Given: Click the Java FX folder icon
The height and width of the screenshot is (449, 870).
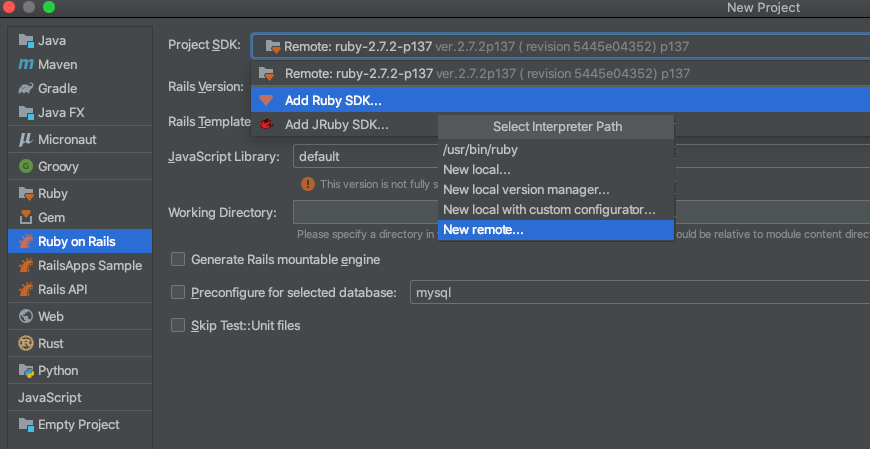Looking at the screenshot, I should (26, 113).
